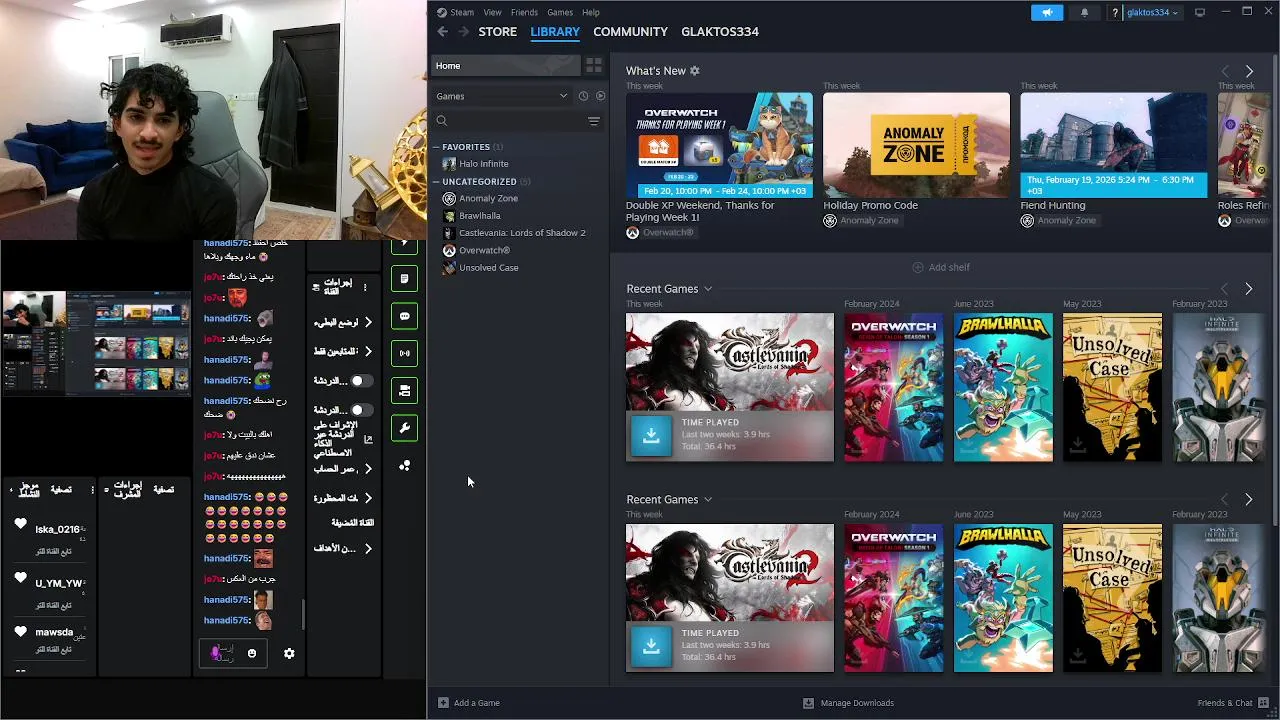Screen dimensions: 1280x720
Task: Open chat settings gear in stream panel
Action: click(289, 653)
